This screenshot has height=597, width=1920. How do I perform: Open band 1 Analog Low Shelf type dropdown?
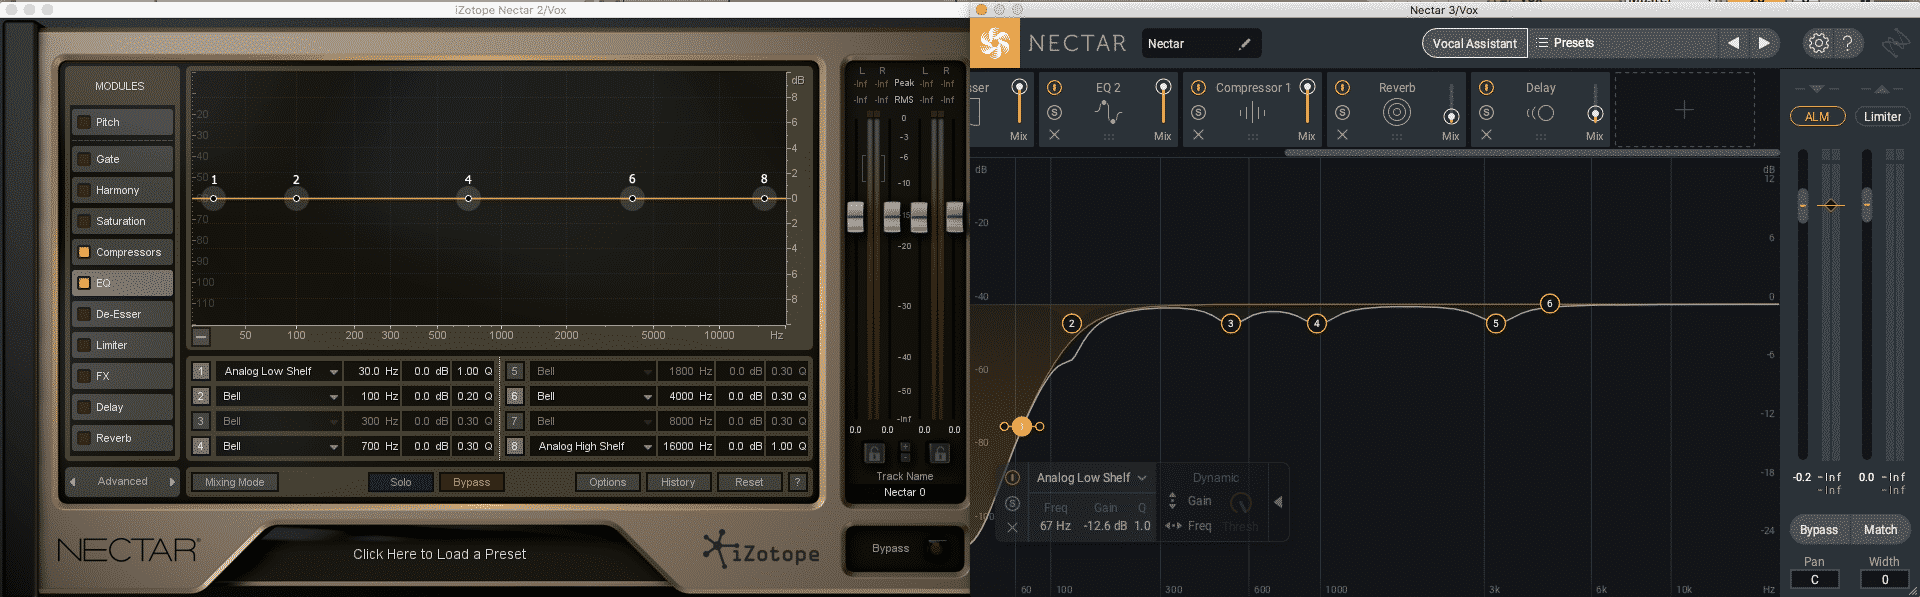[x=280, y=371]
